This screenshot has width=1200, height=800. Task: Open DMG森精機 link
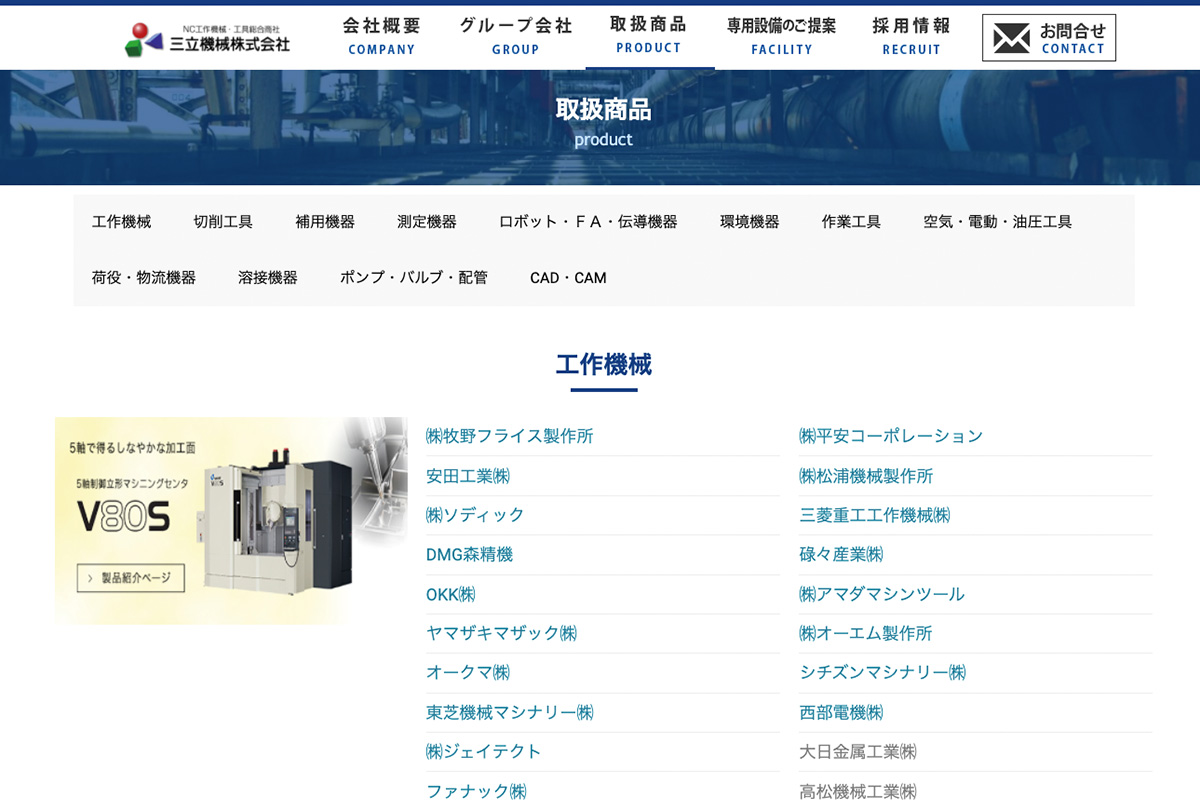[469, 555]
